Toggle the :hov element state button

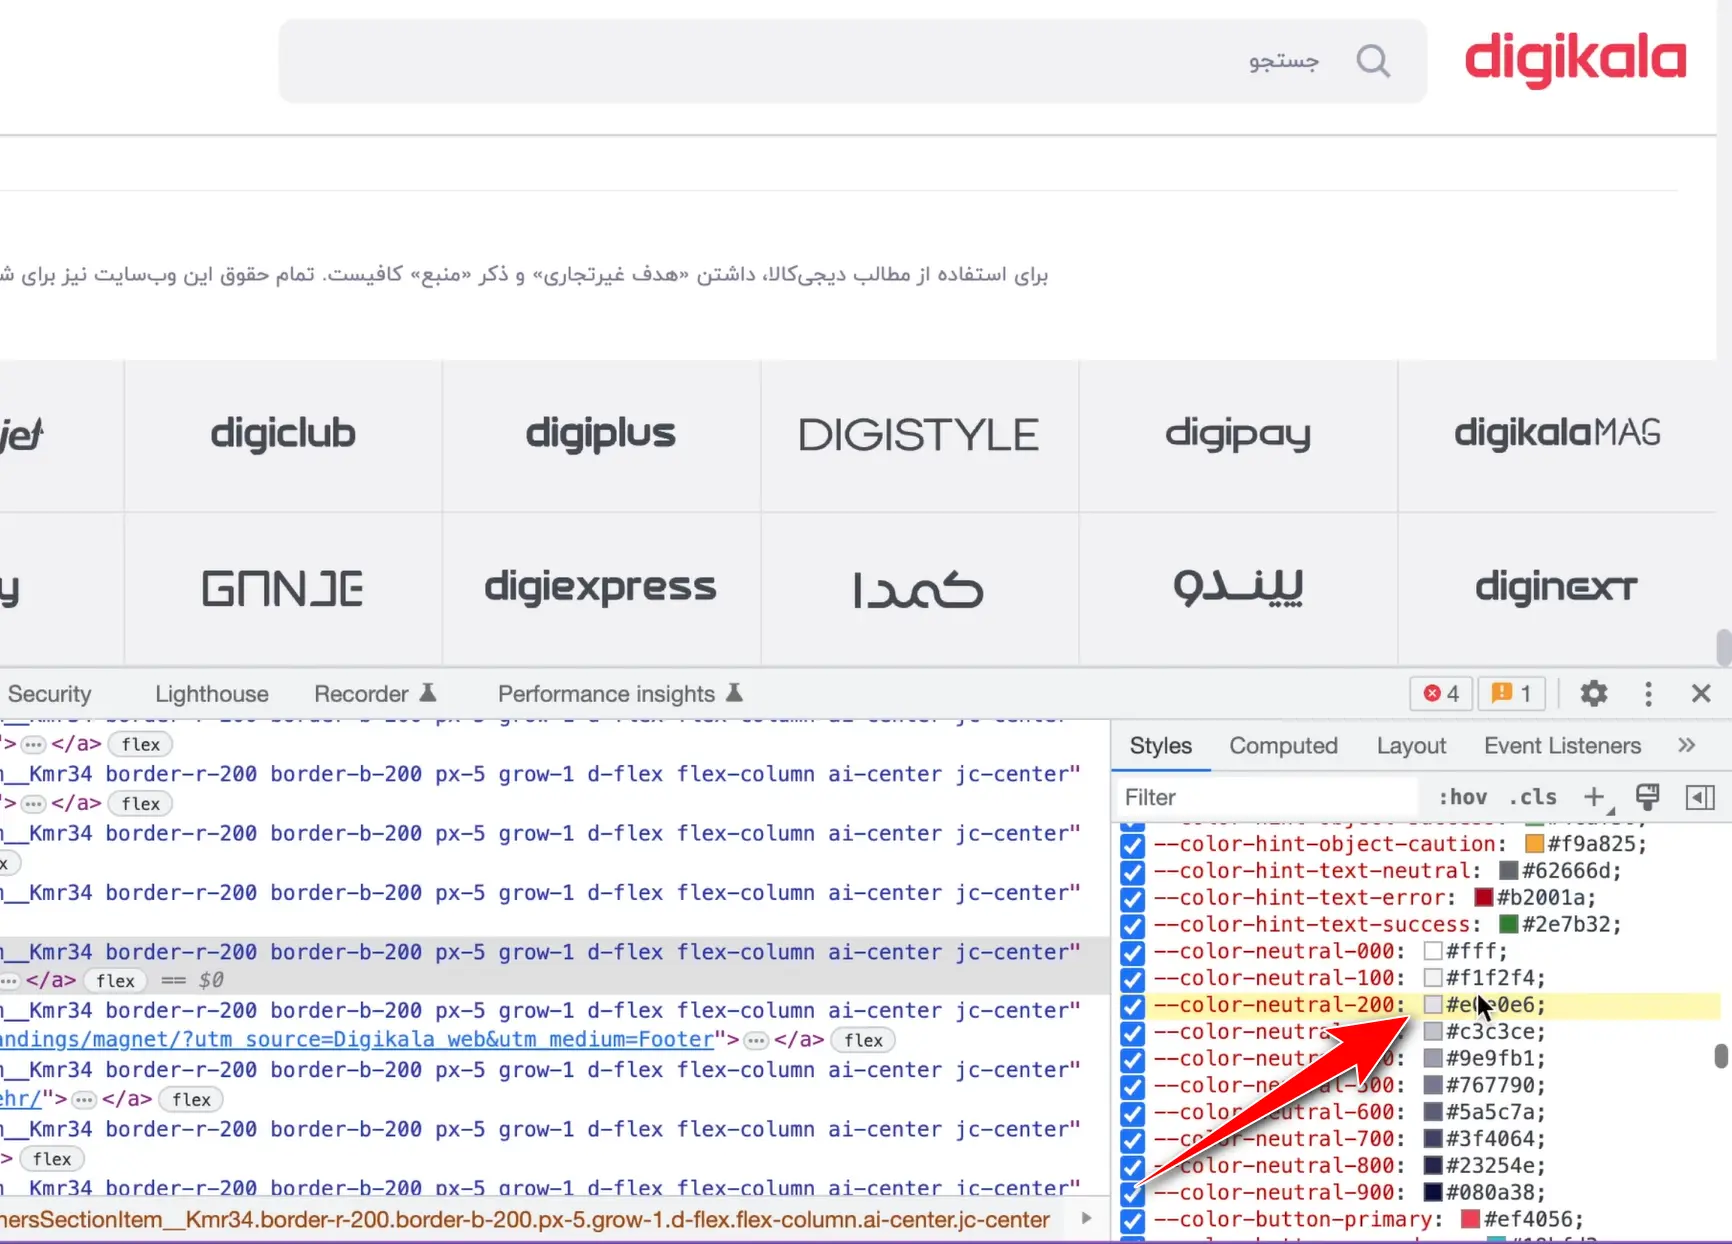pos(1462,797)
